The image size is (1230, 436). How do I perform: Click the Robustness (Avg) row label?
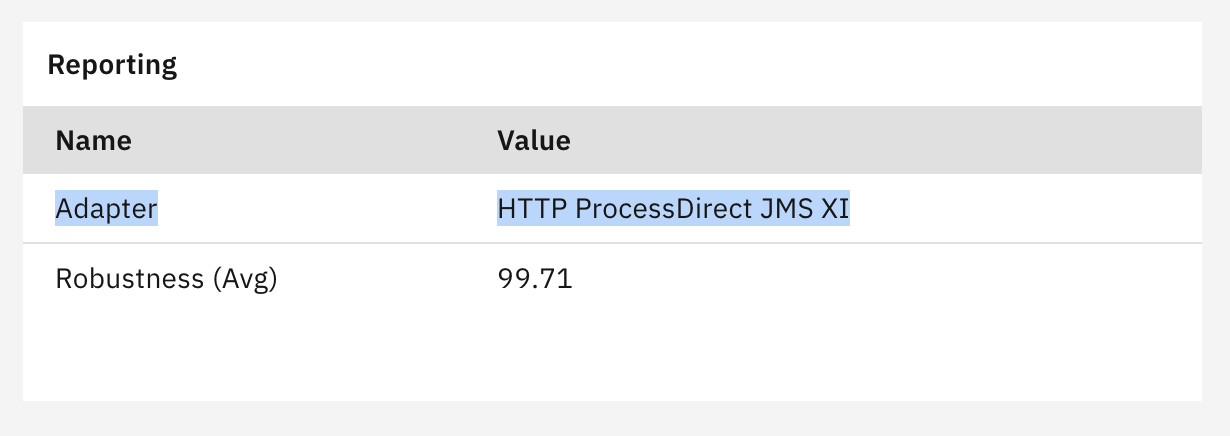(x=166, y=278)
